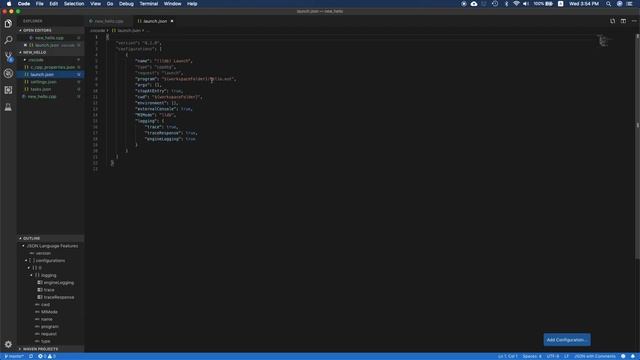Click the cloud upload menu bar icon

(474, 4)
